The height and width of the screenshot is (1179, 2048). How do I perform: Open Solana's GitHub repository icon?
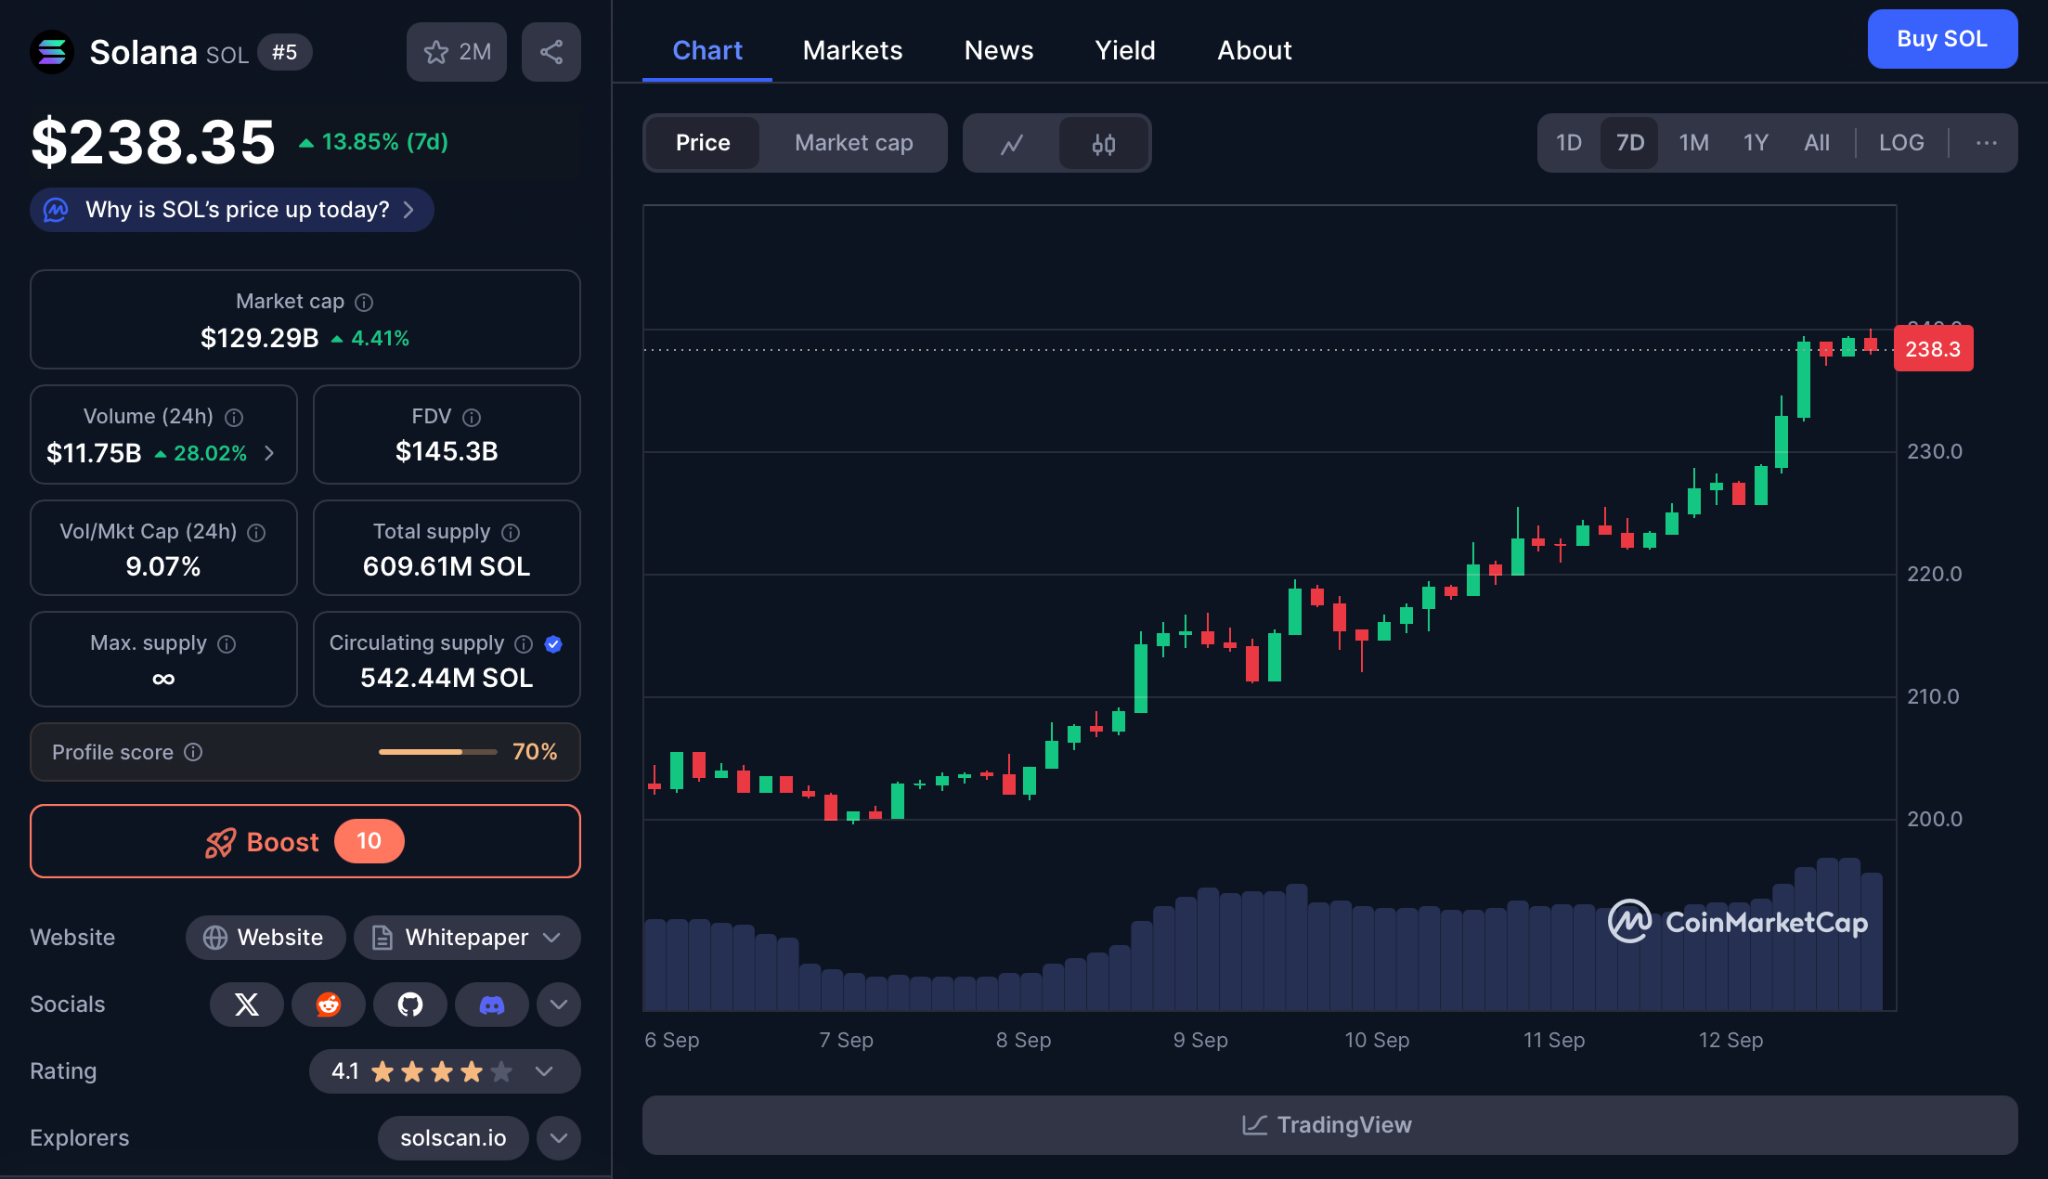(410, 1004)
